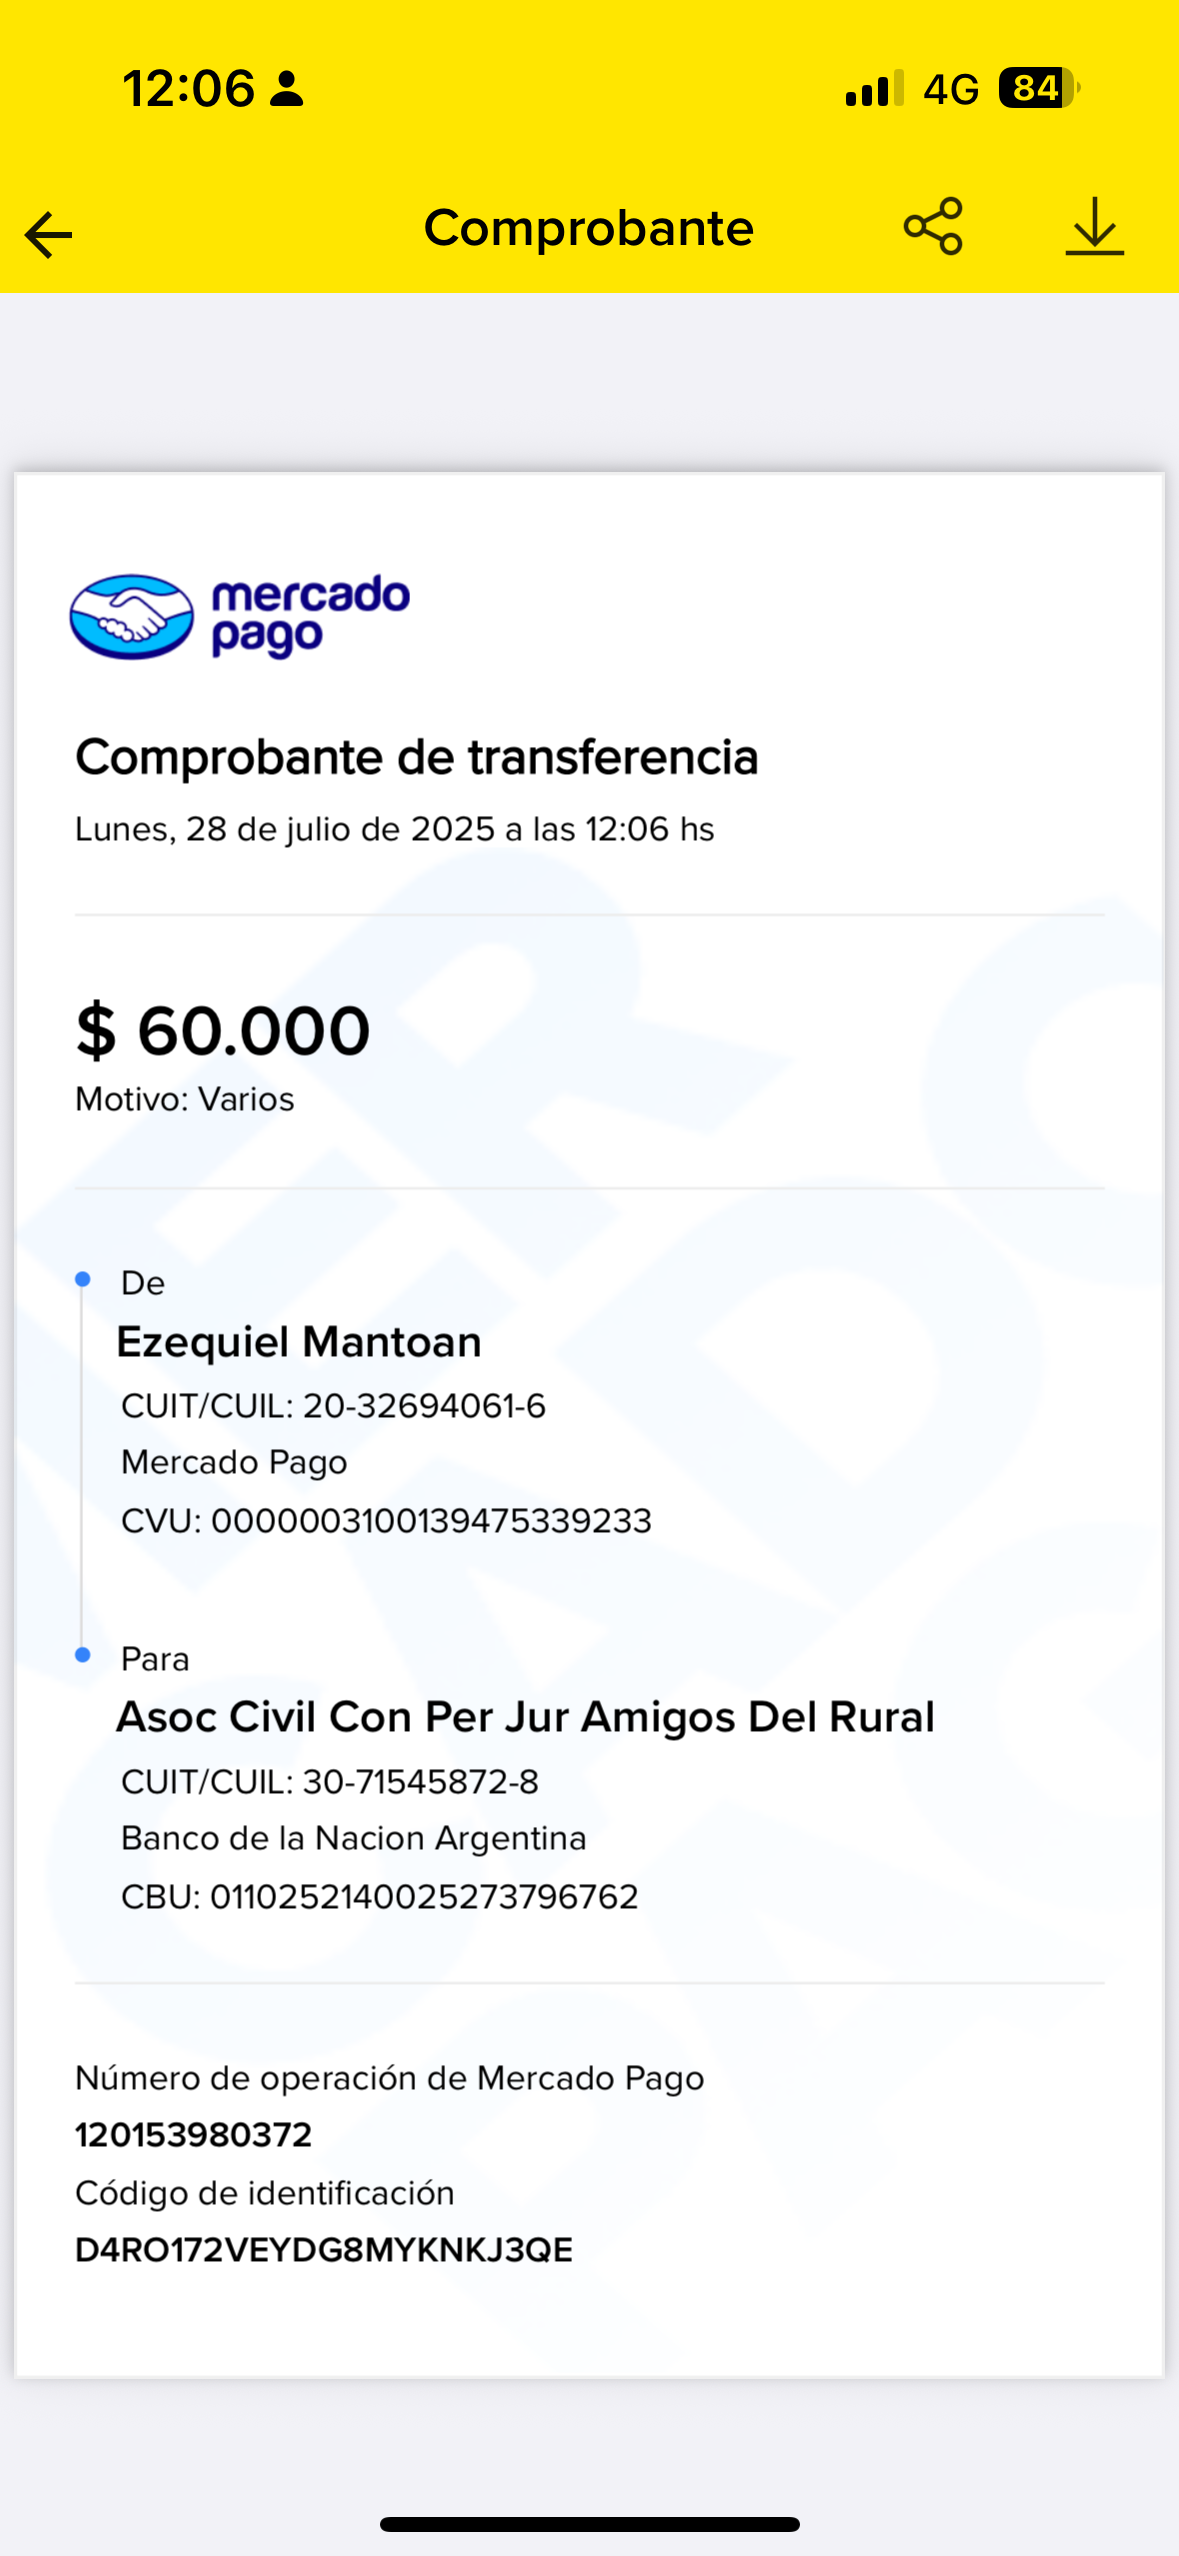Viewport: 1179px width, 2556px height.
Task: Tap the person icon beside clock
Action: (x=287, y=88)
